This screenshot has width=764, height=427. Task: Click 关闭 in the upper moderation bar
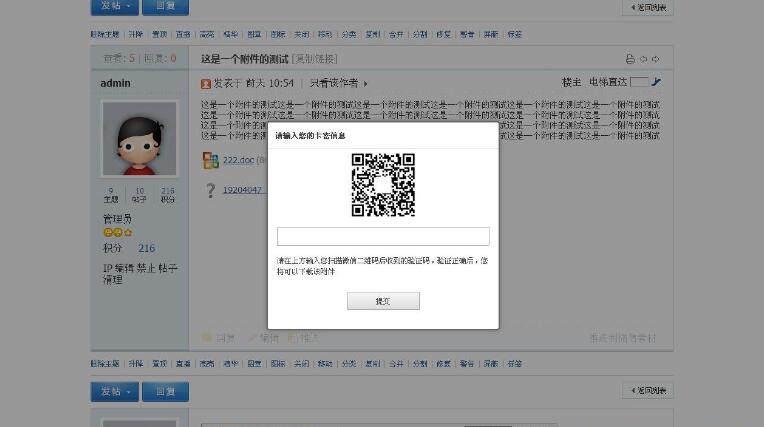[301, 34]
